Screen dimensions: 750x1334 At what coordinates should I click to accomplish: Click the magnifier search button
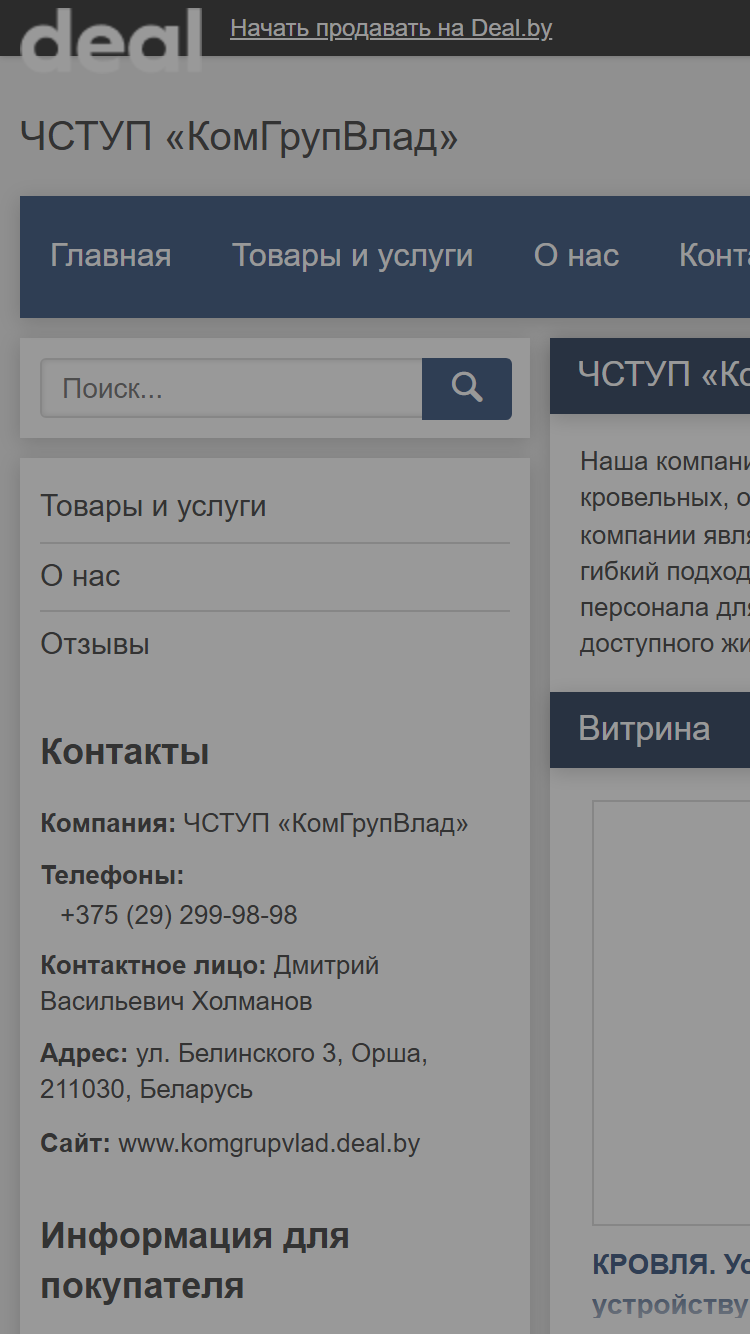tap(466, 388)
